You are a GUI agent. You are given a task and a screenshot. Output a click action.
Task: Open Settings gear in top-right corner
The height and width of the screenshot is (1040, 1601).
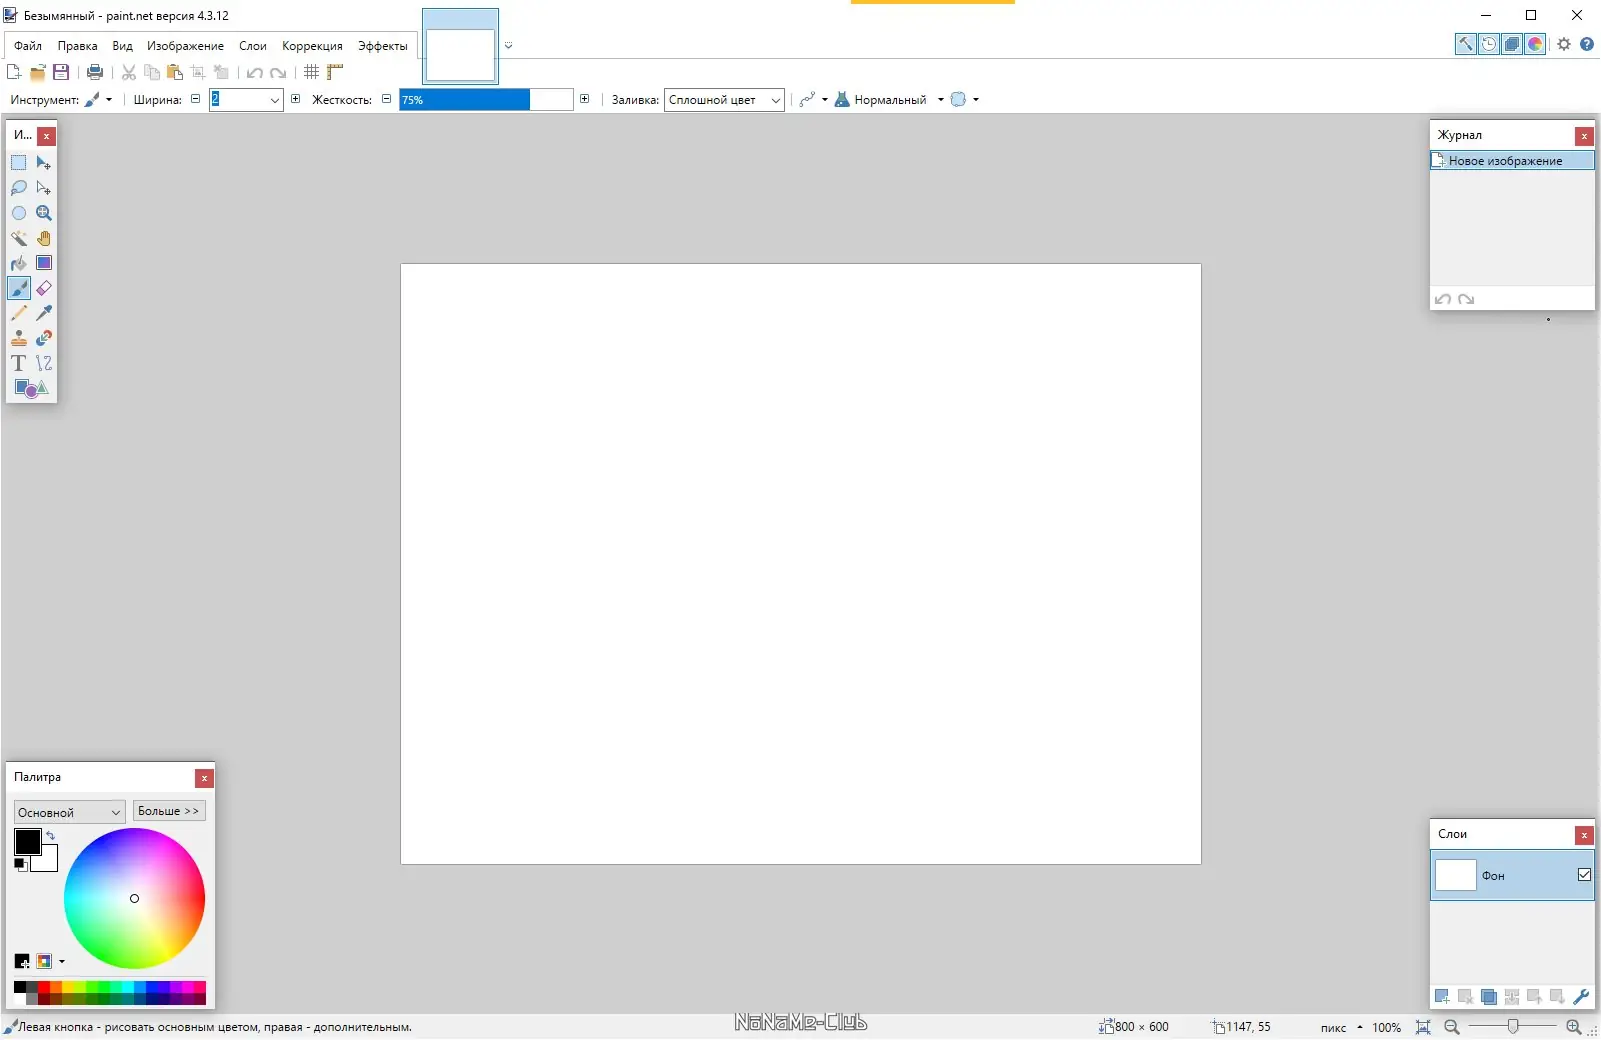pyautogui.click(x=1564, y=44)
